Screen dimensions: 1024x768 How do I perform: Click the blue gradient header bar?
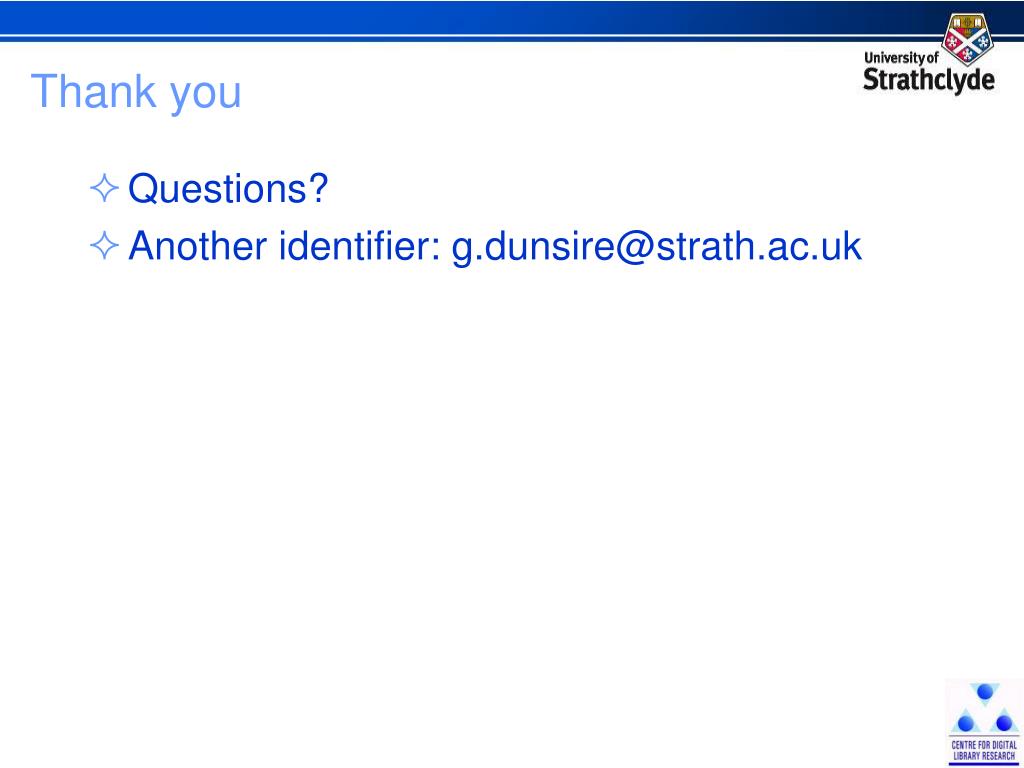(x=512, y=17)
